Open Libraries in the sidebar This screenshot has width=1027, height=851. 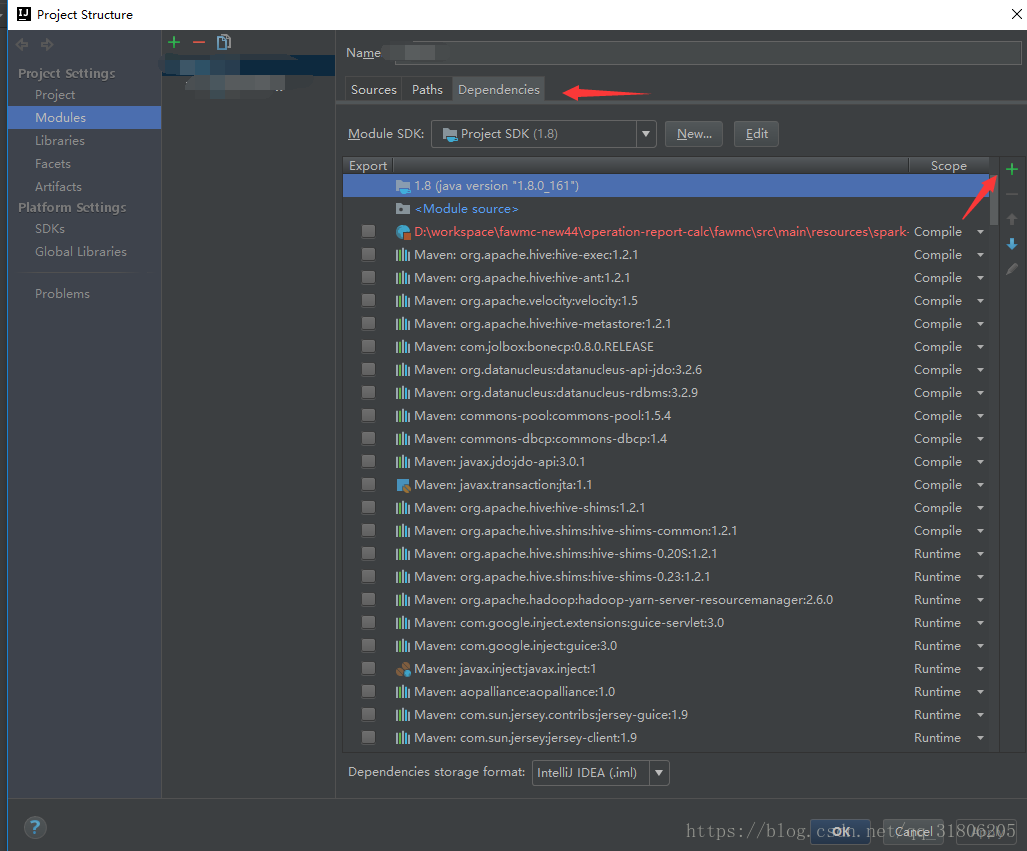pos(60,141)
